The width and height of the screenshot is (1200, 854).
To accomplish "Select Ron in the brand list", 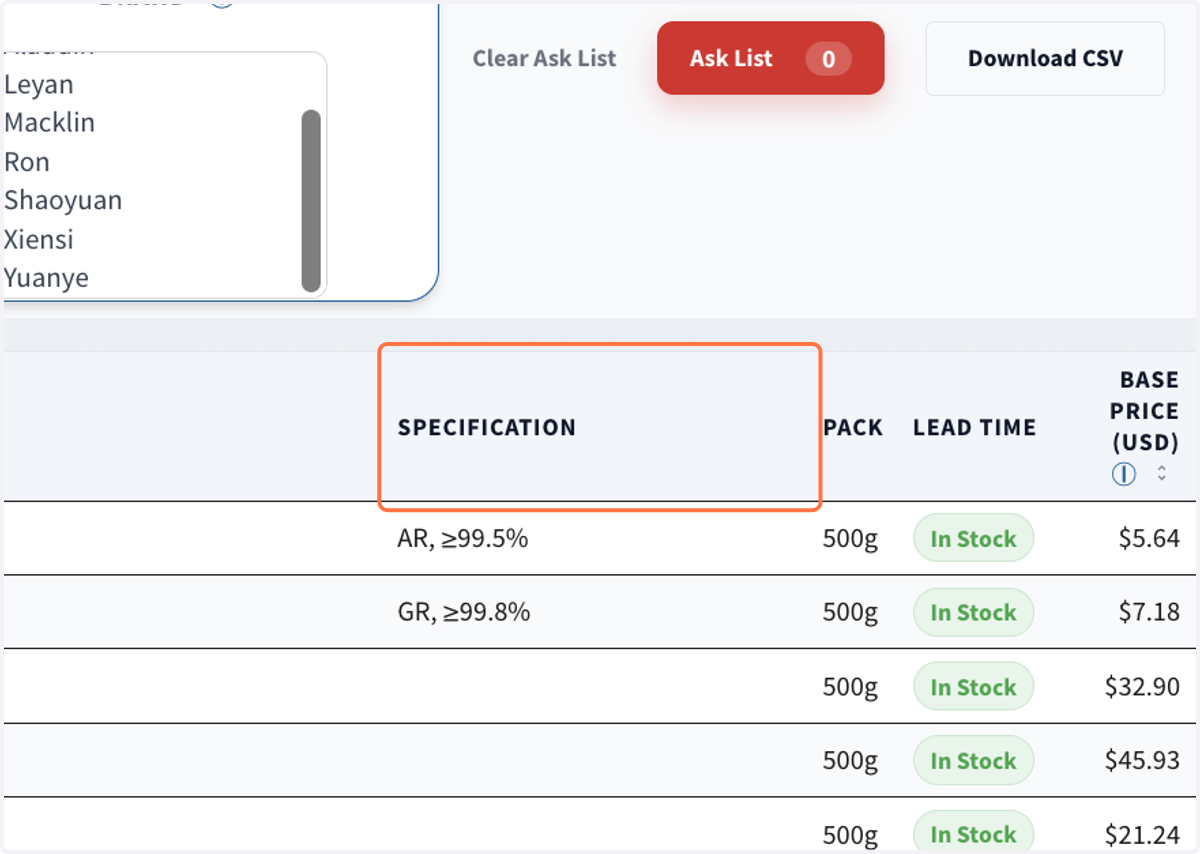I will pyautogui.click(x=27, y=162).
